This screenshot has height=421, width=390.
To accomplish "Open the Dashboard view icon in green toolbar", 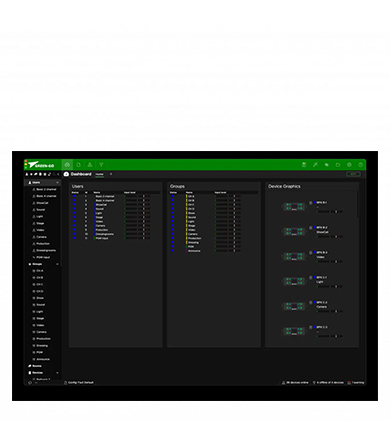I will click(67, 165).
